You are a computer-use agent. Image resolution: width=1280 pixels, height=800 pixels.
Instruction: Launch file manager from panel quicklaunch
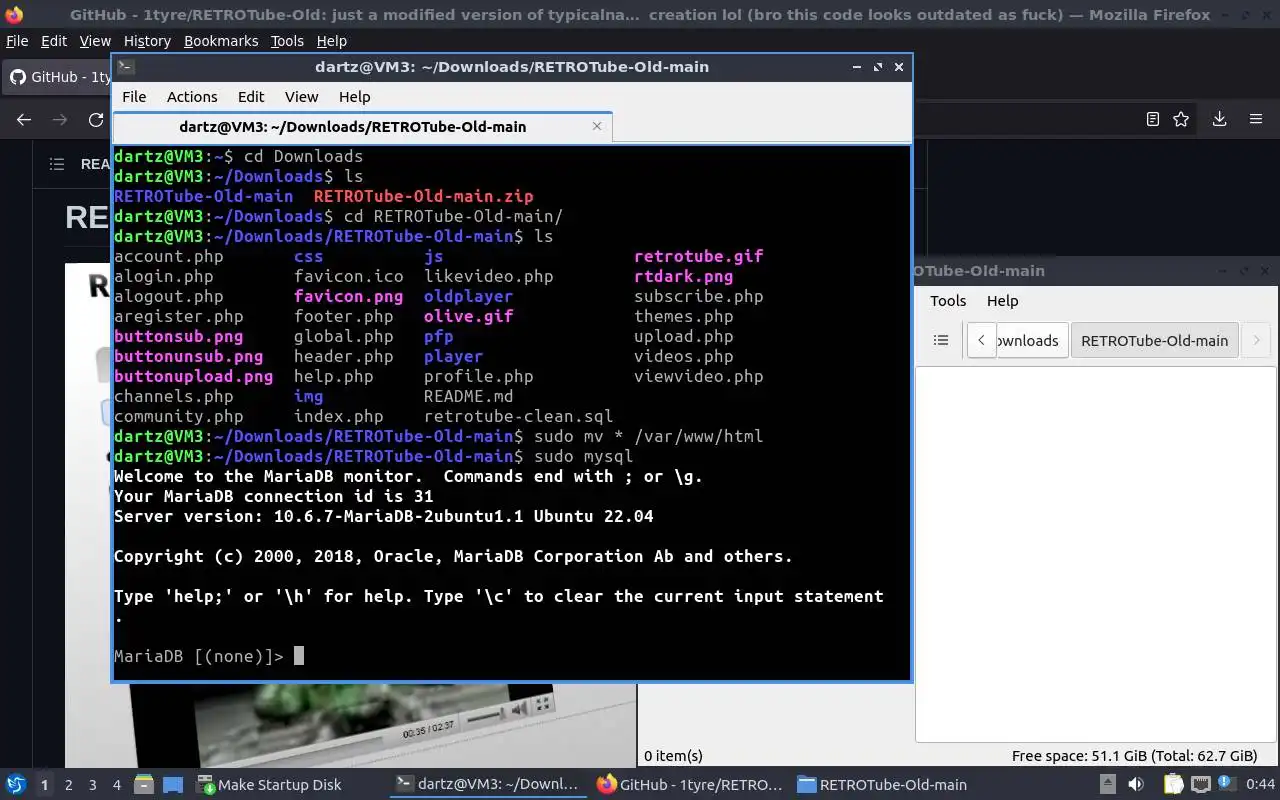point(143,785)
